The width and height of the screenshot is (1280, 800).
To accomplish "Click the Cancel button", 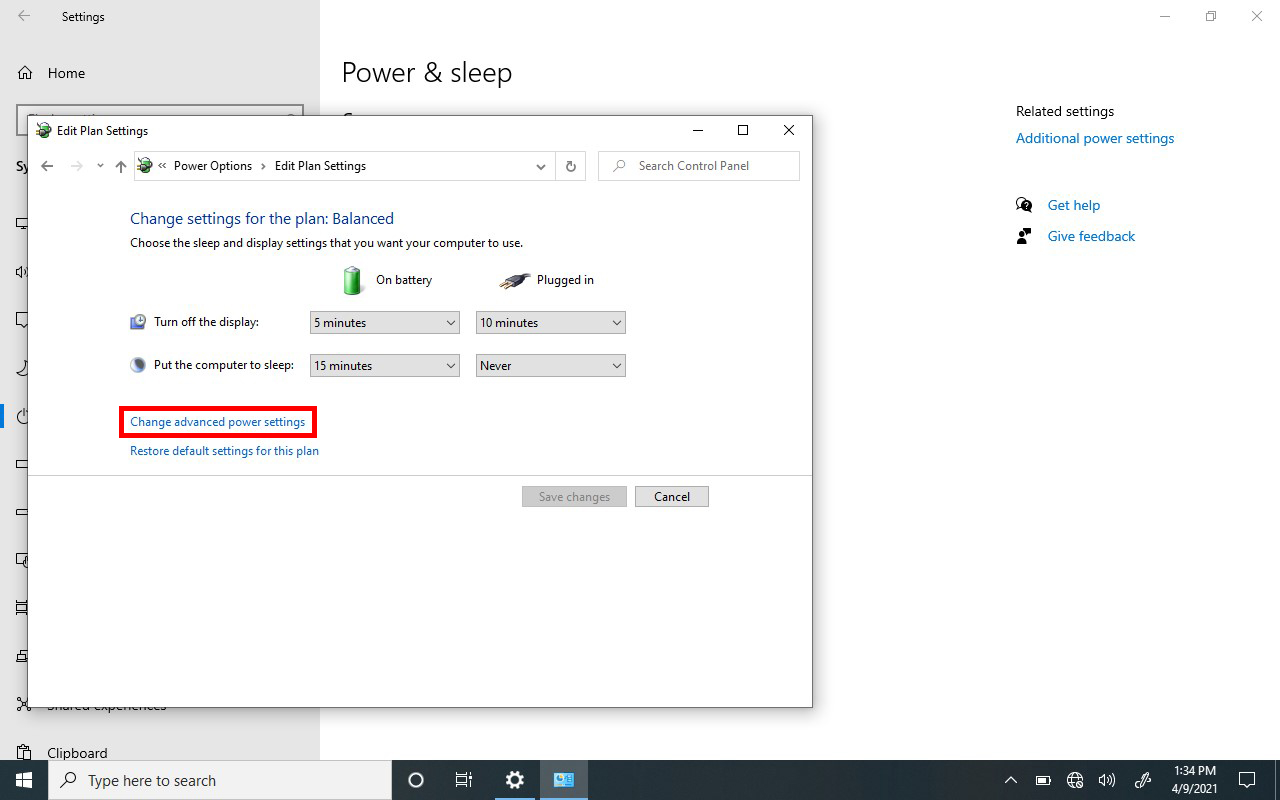I will (x=672, y=497).
